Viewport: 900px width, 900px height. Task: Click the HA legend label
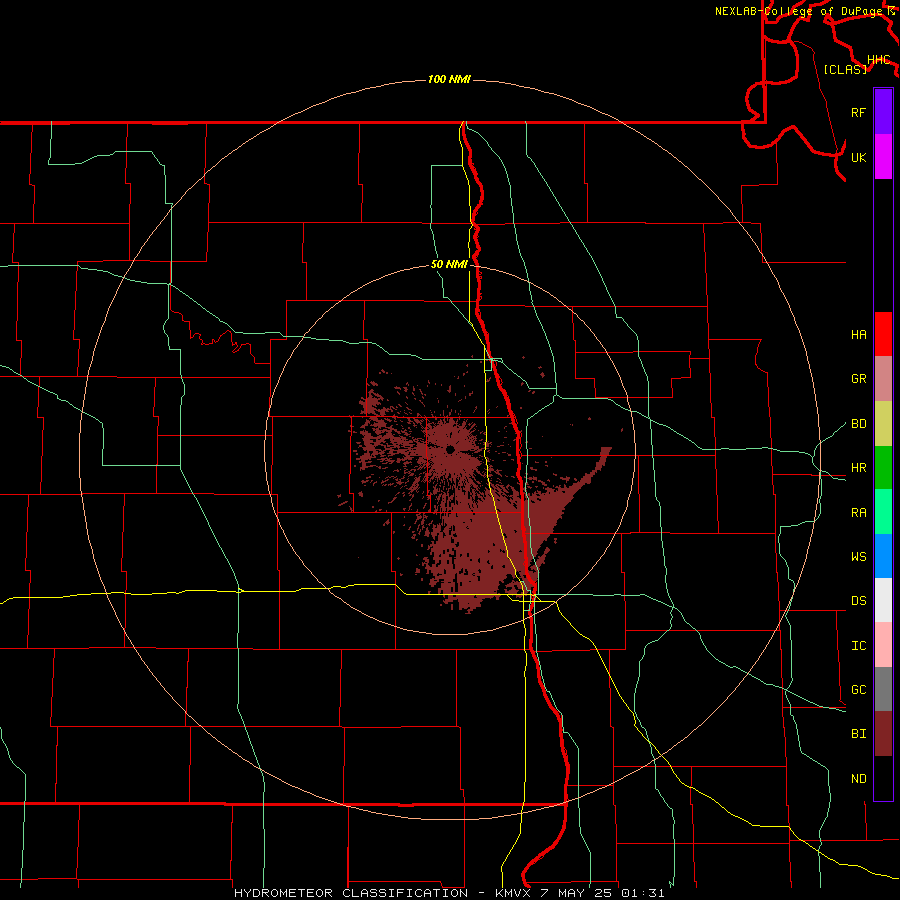click(x=858, y=334)
